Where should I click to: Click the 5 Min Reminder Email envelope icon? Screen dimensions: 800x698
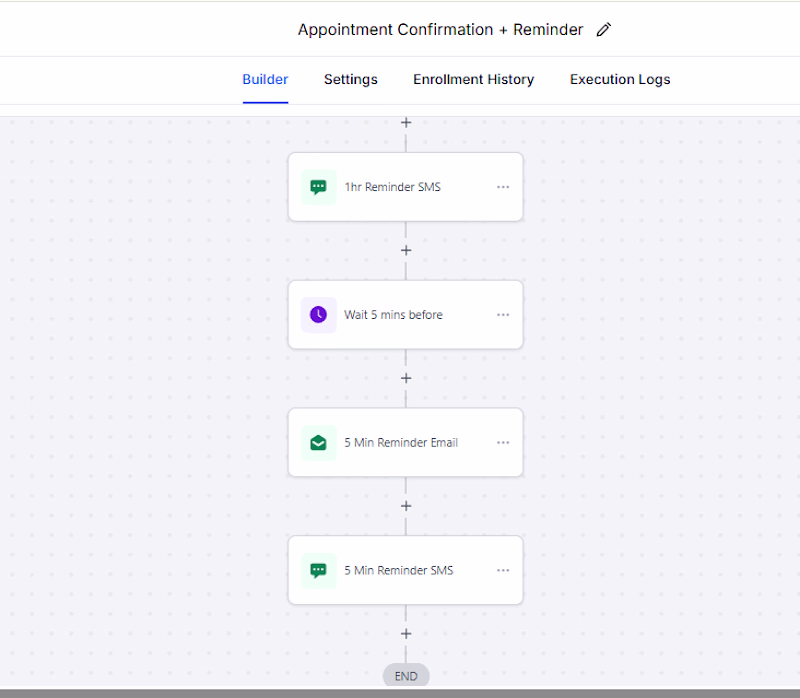[318, 443]
